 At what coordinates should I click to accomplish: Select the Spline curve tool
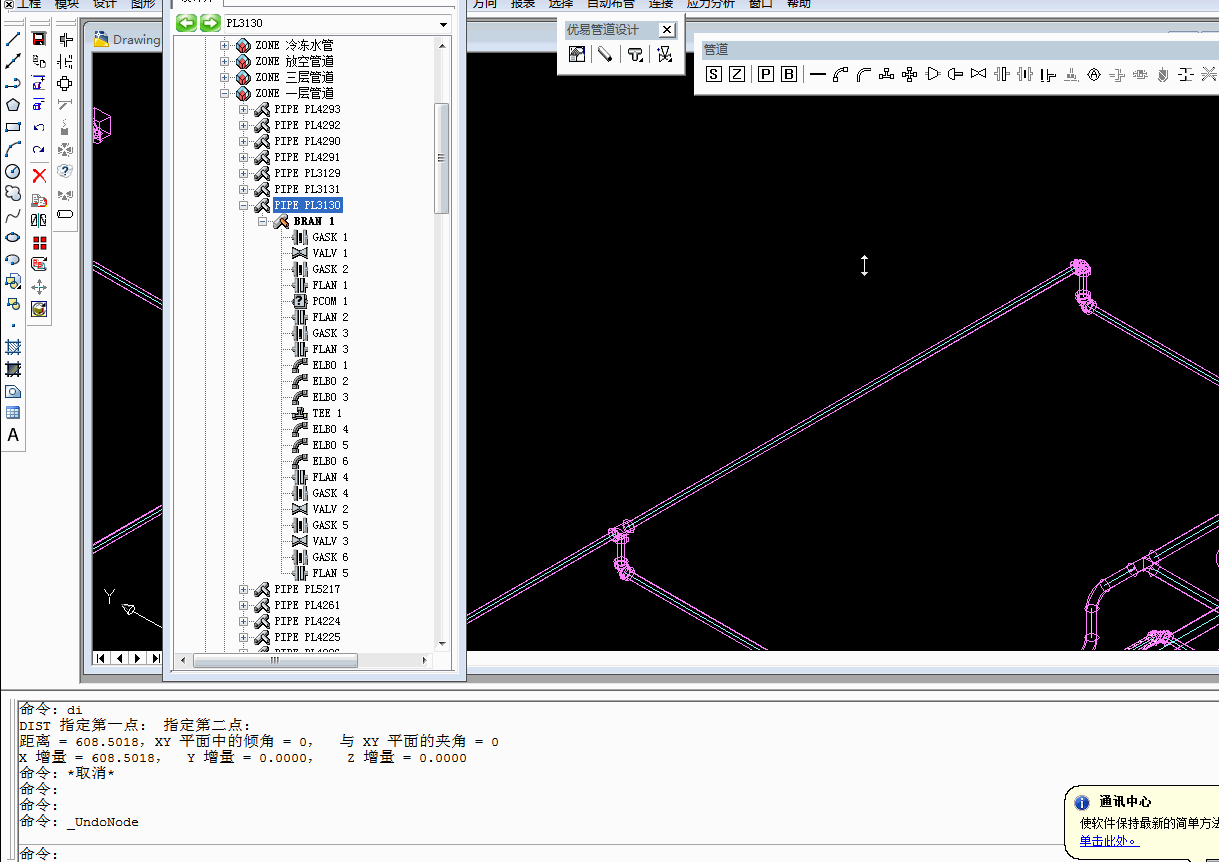pyautogui.click(x=13, y=215)
